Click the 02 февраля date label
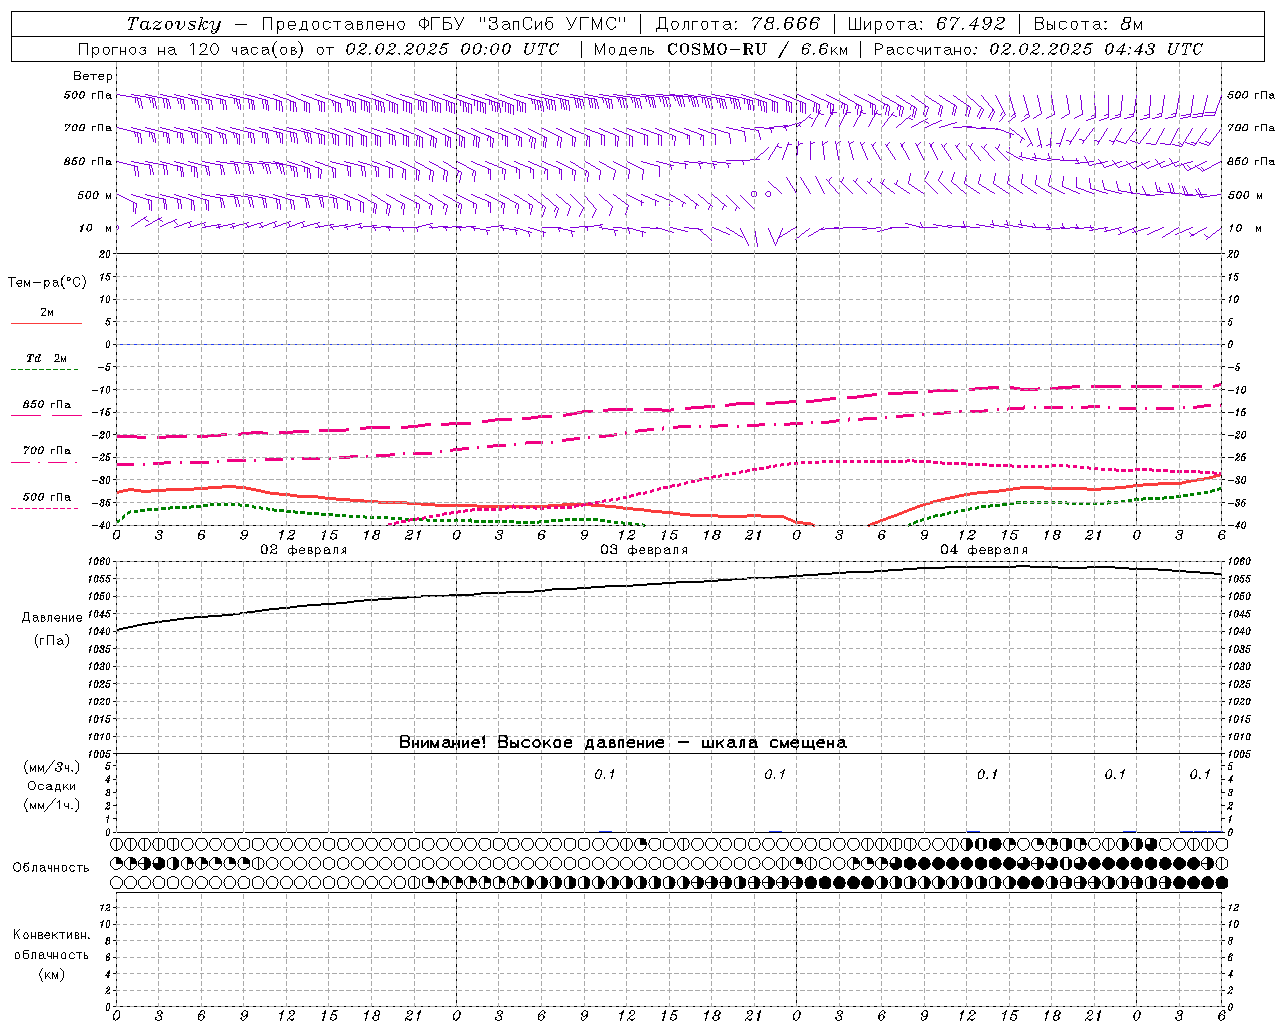The width and height of the screenshot is (1280, 1024). point(304,550)
